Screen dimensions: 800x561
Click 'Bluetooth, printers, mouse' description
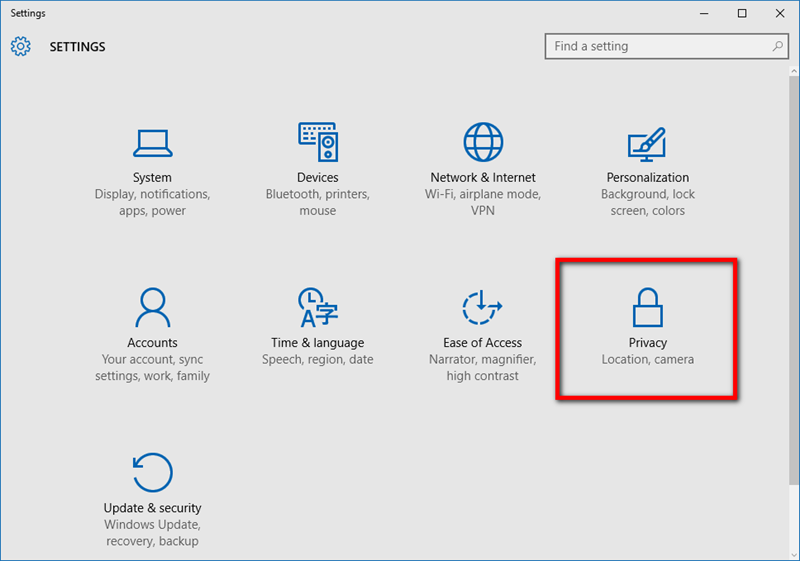coord(317,202)
